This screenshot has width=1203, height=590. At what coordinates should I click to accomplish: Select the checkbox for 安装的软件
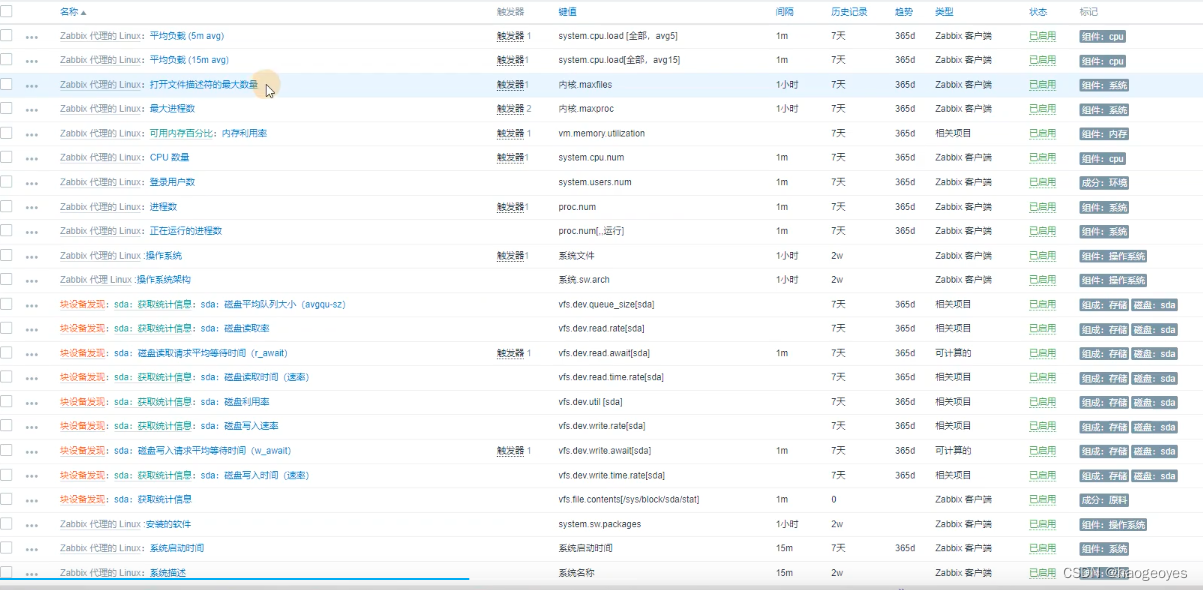point(6,523)
